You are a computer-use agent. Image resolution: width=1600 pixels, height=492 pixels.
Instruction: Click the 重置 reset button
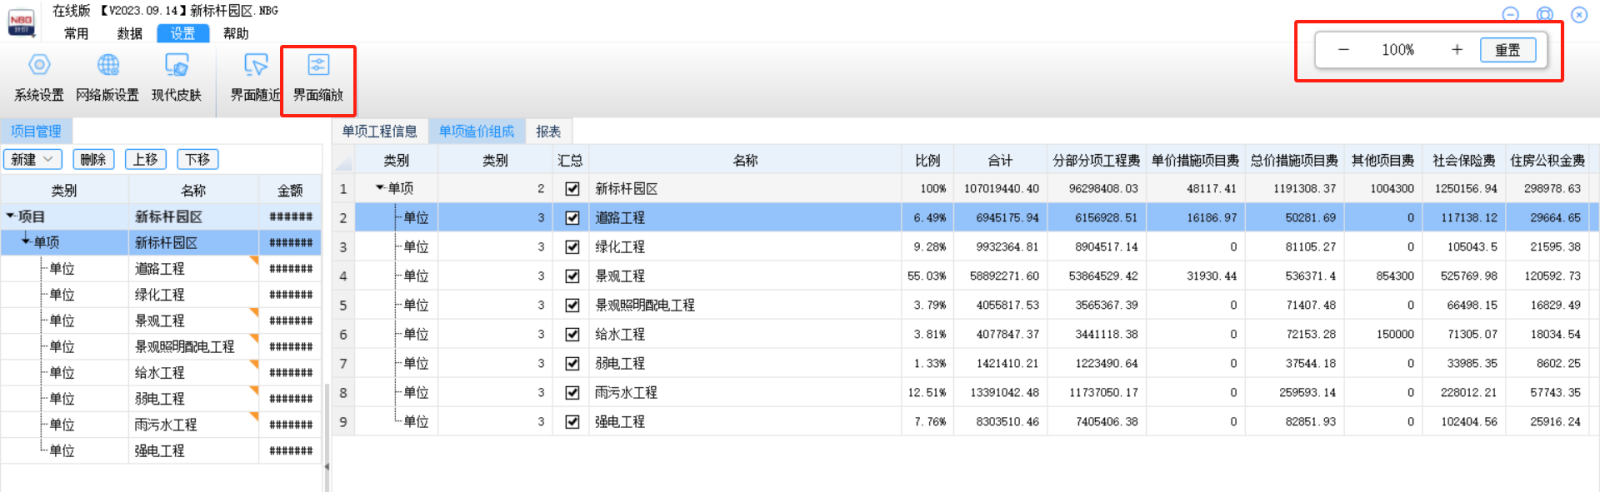1508,50
